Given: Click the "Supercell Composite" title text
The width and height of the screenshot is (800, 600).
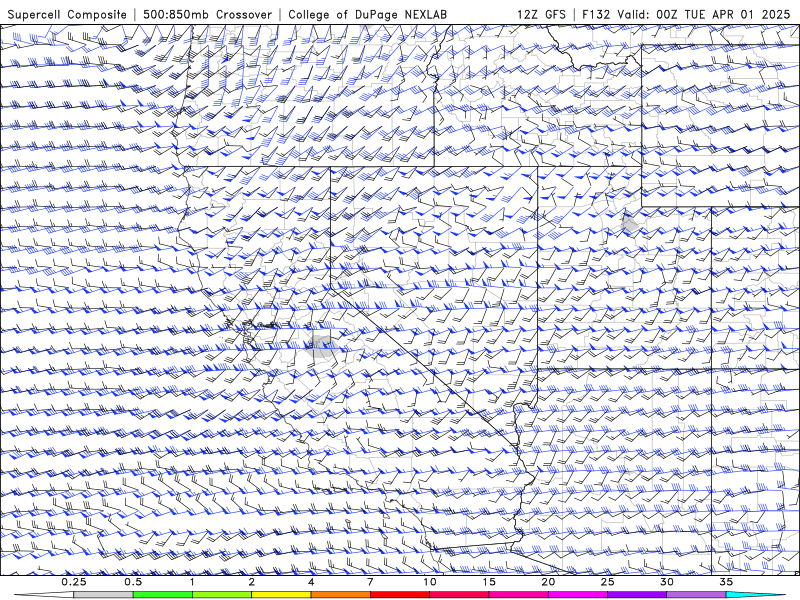Looking at the screenshot, I should [67, 15].
